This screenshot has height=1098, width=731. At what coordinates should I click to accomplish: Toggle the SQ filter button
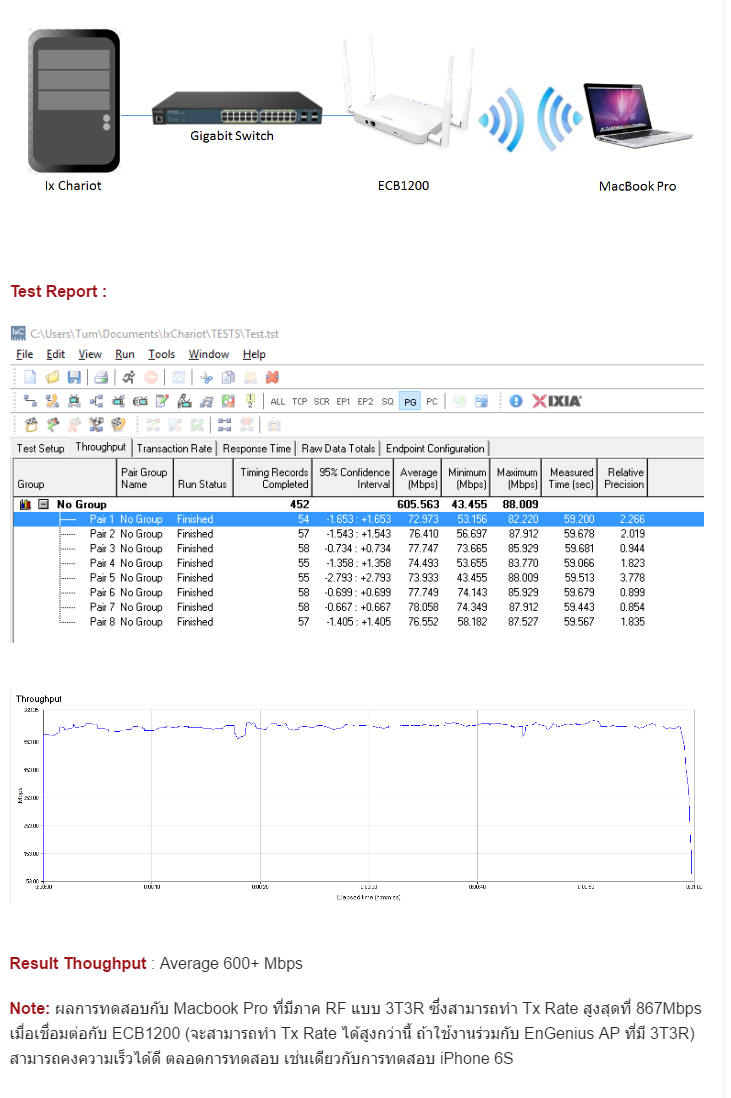(387, 401)
